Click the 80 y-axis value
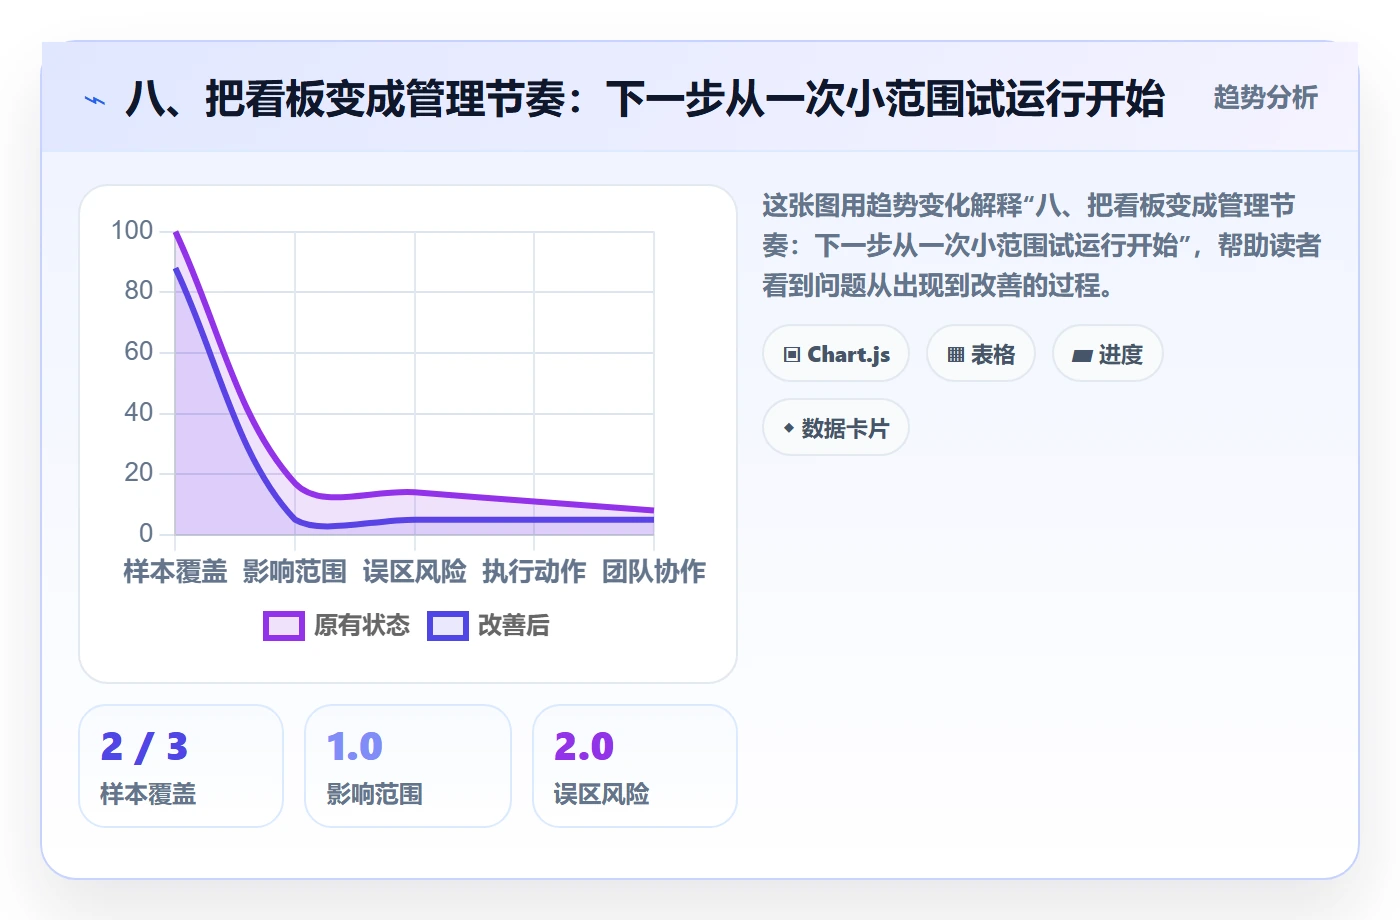The width and height of the screenshot is (1400, 920). (x=139, y=291)
